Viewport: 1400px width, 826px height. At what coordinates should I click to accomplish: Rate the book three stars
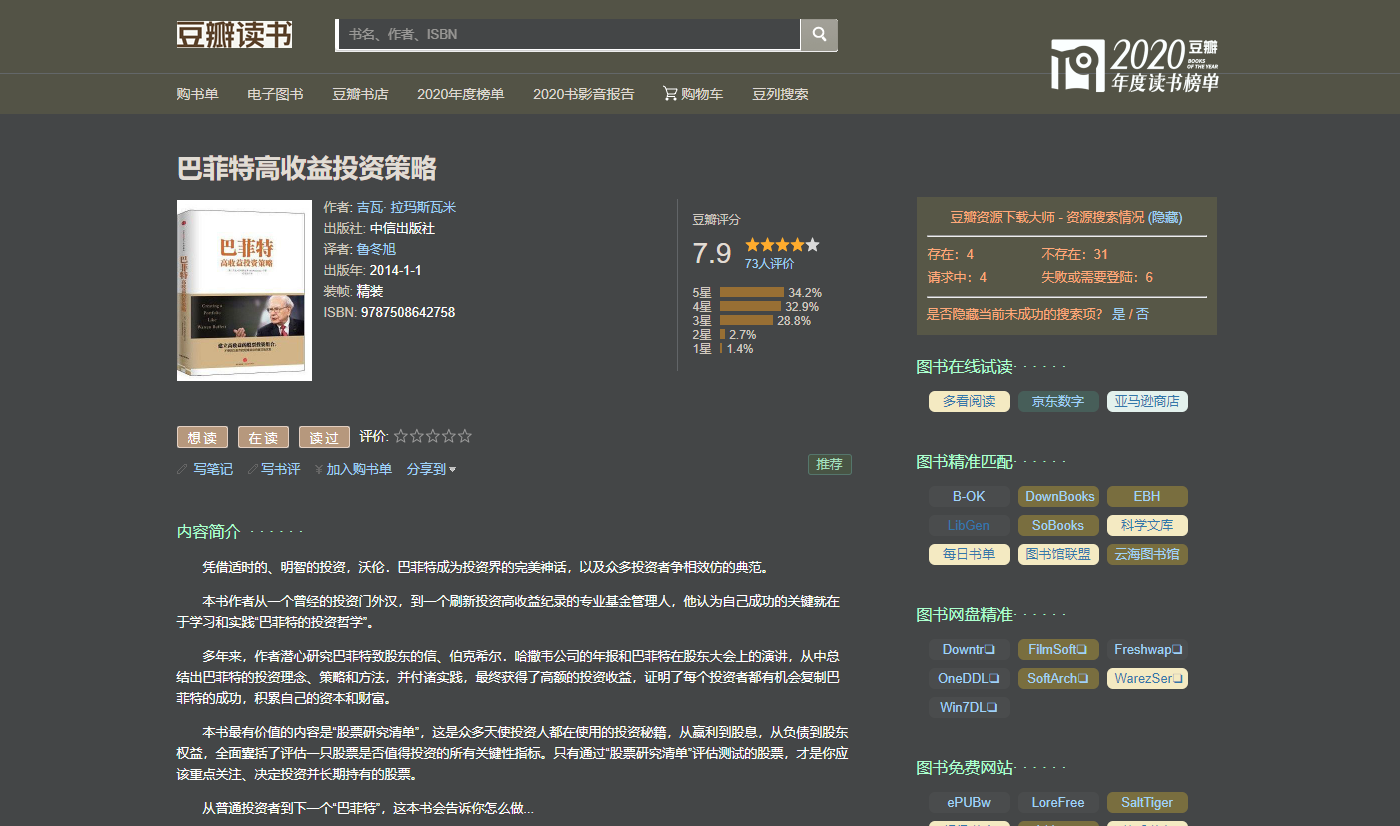click(433, 436)
